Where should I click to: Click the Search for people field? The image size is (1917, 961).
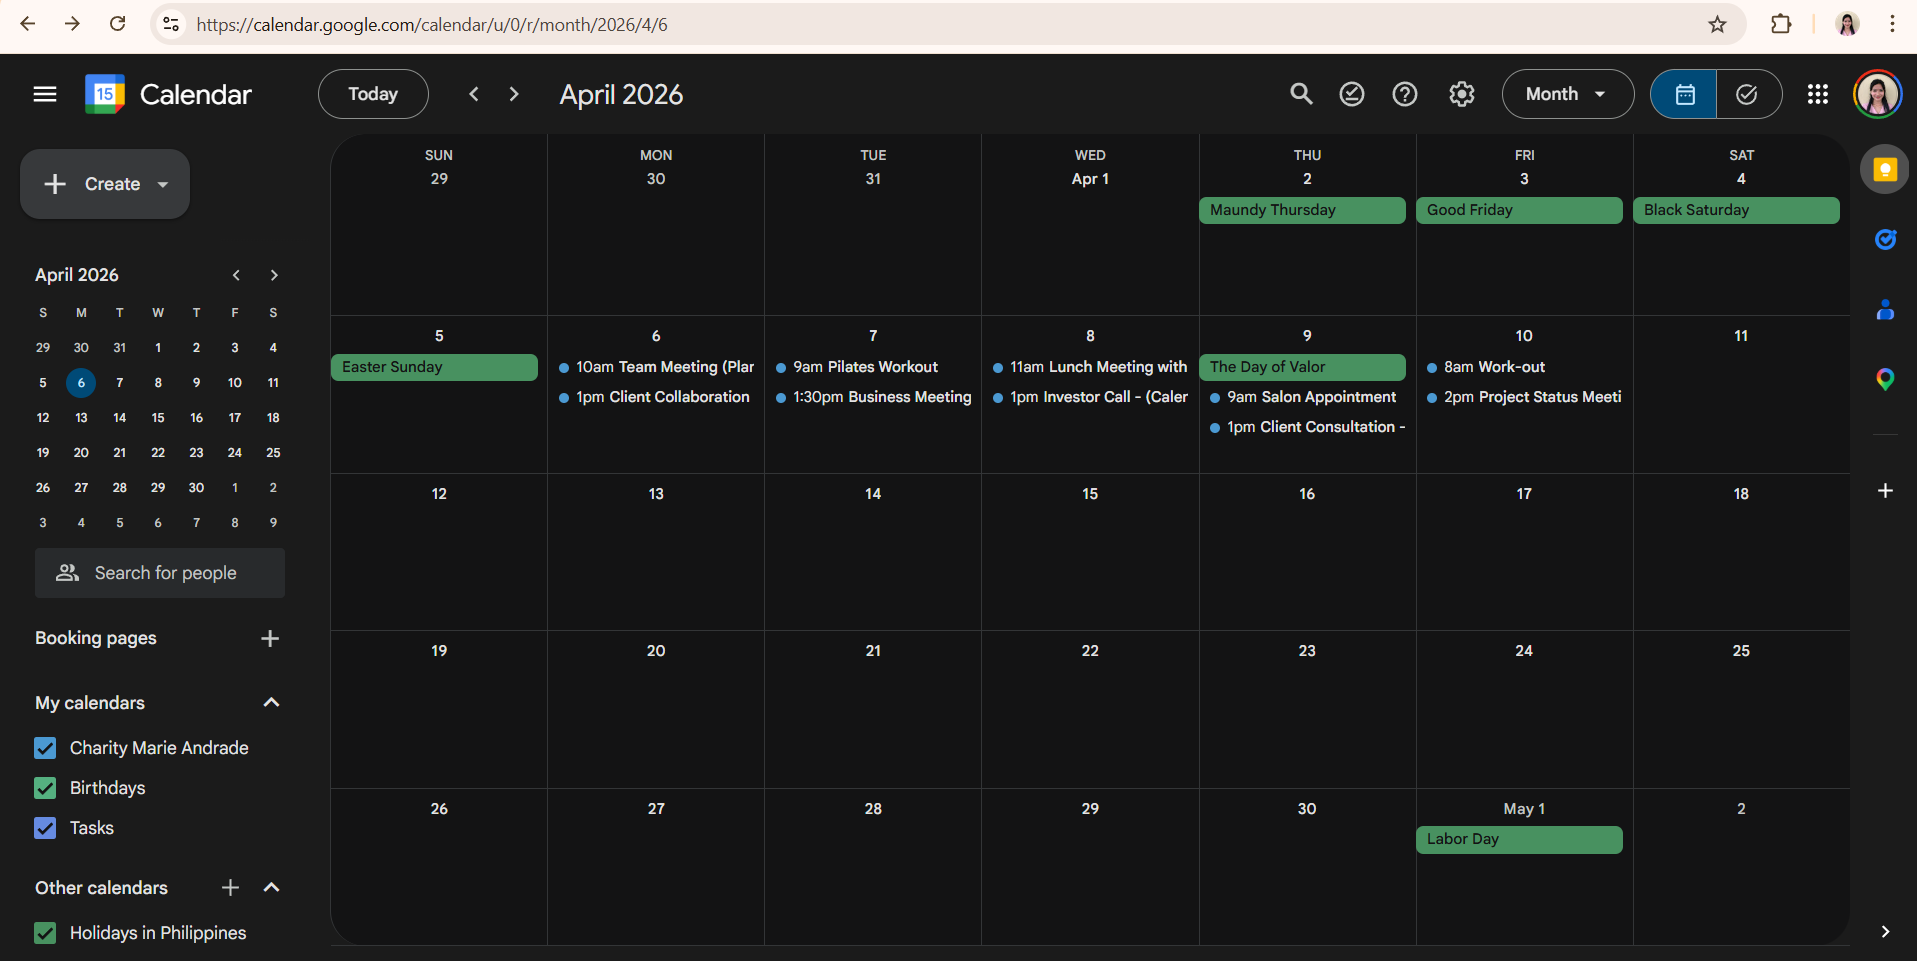click(160, 573)
